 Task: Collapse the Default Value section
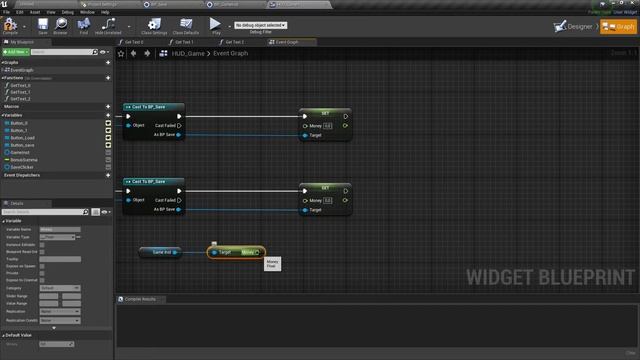click(4, 335)
